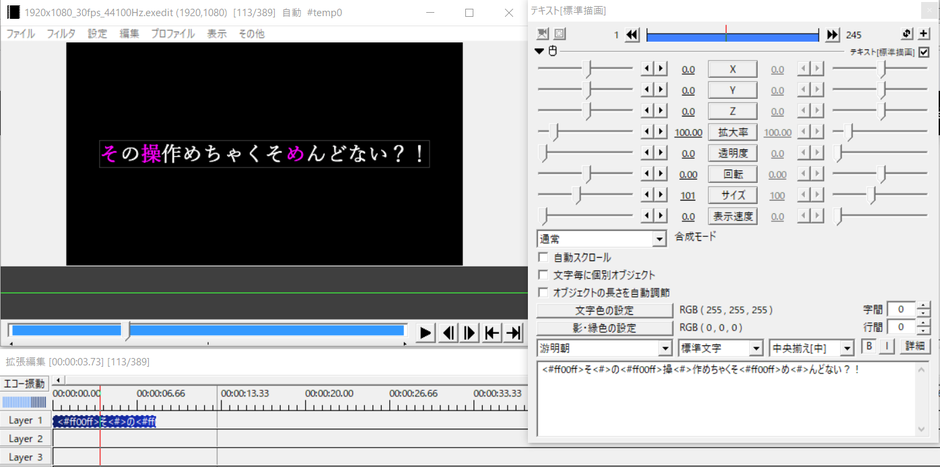
Task: Click the エコー振動 scene button
Action: 24,383
